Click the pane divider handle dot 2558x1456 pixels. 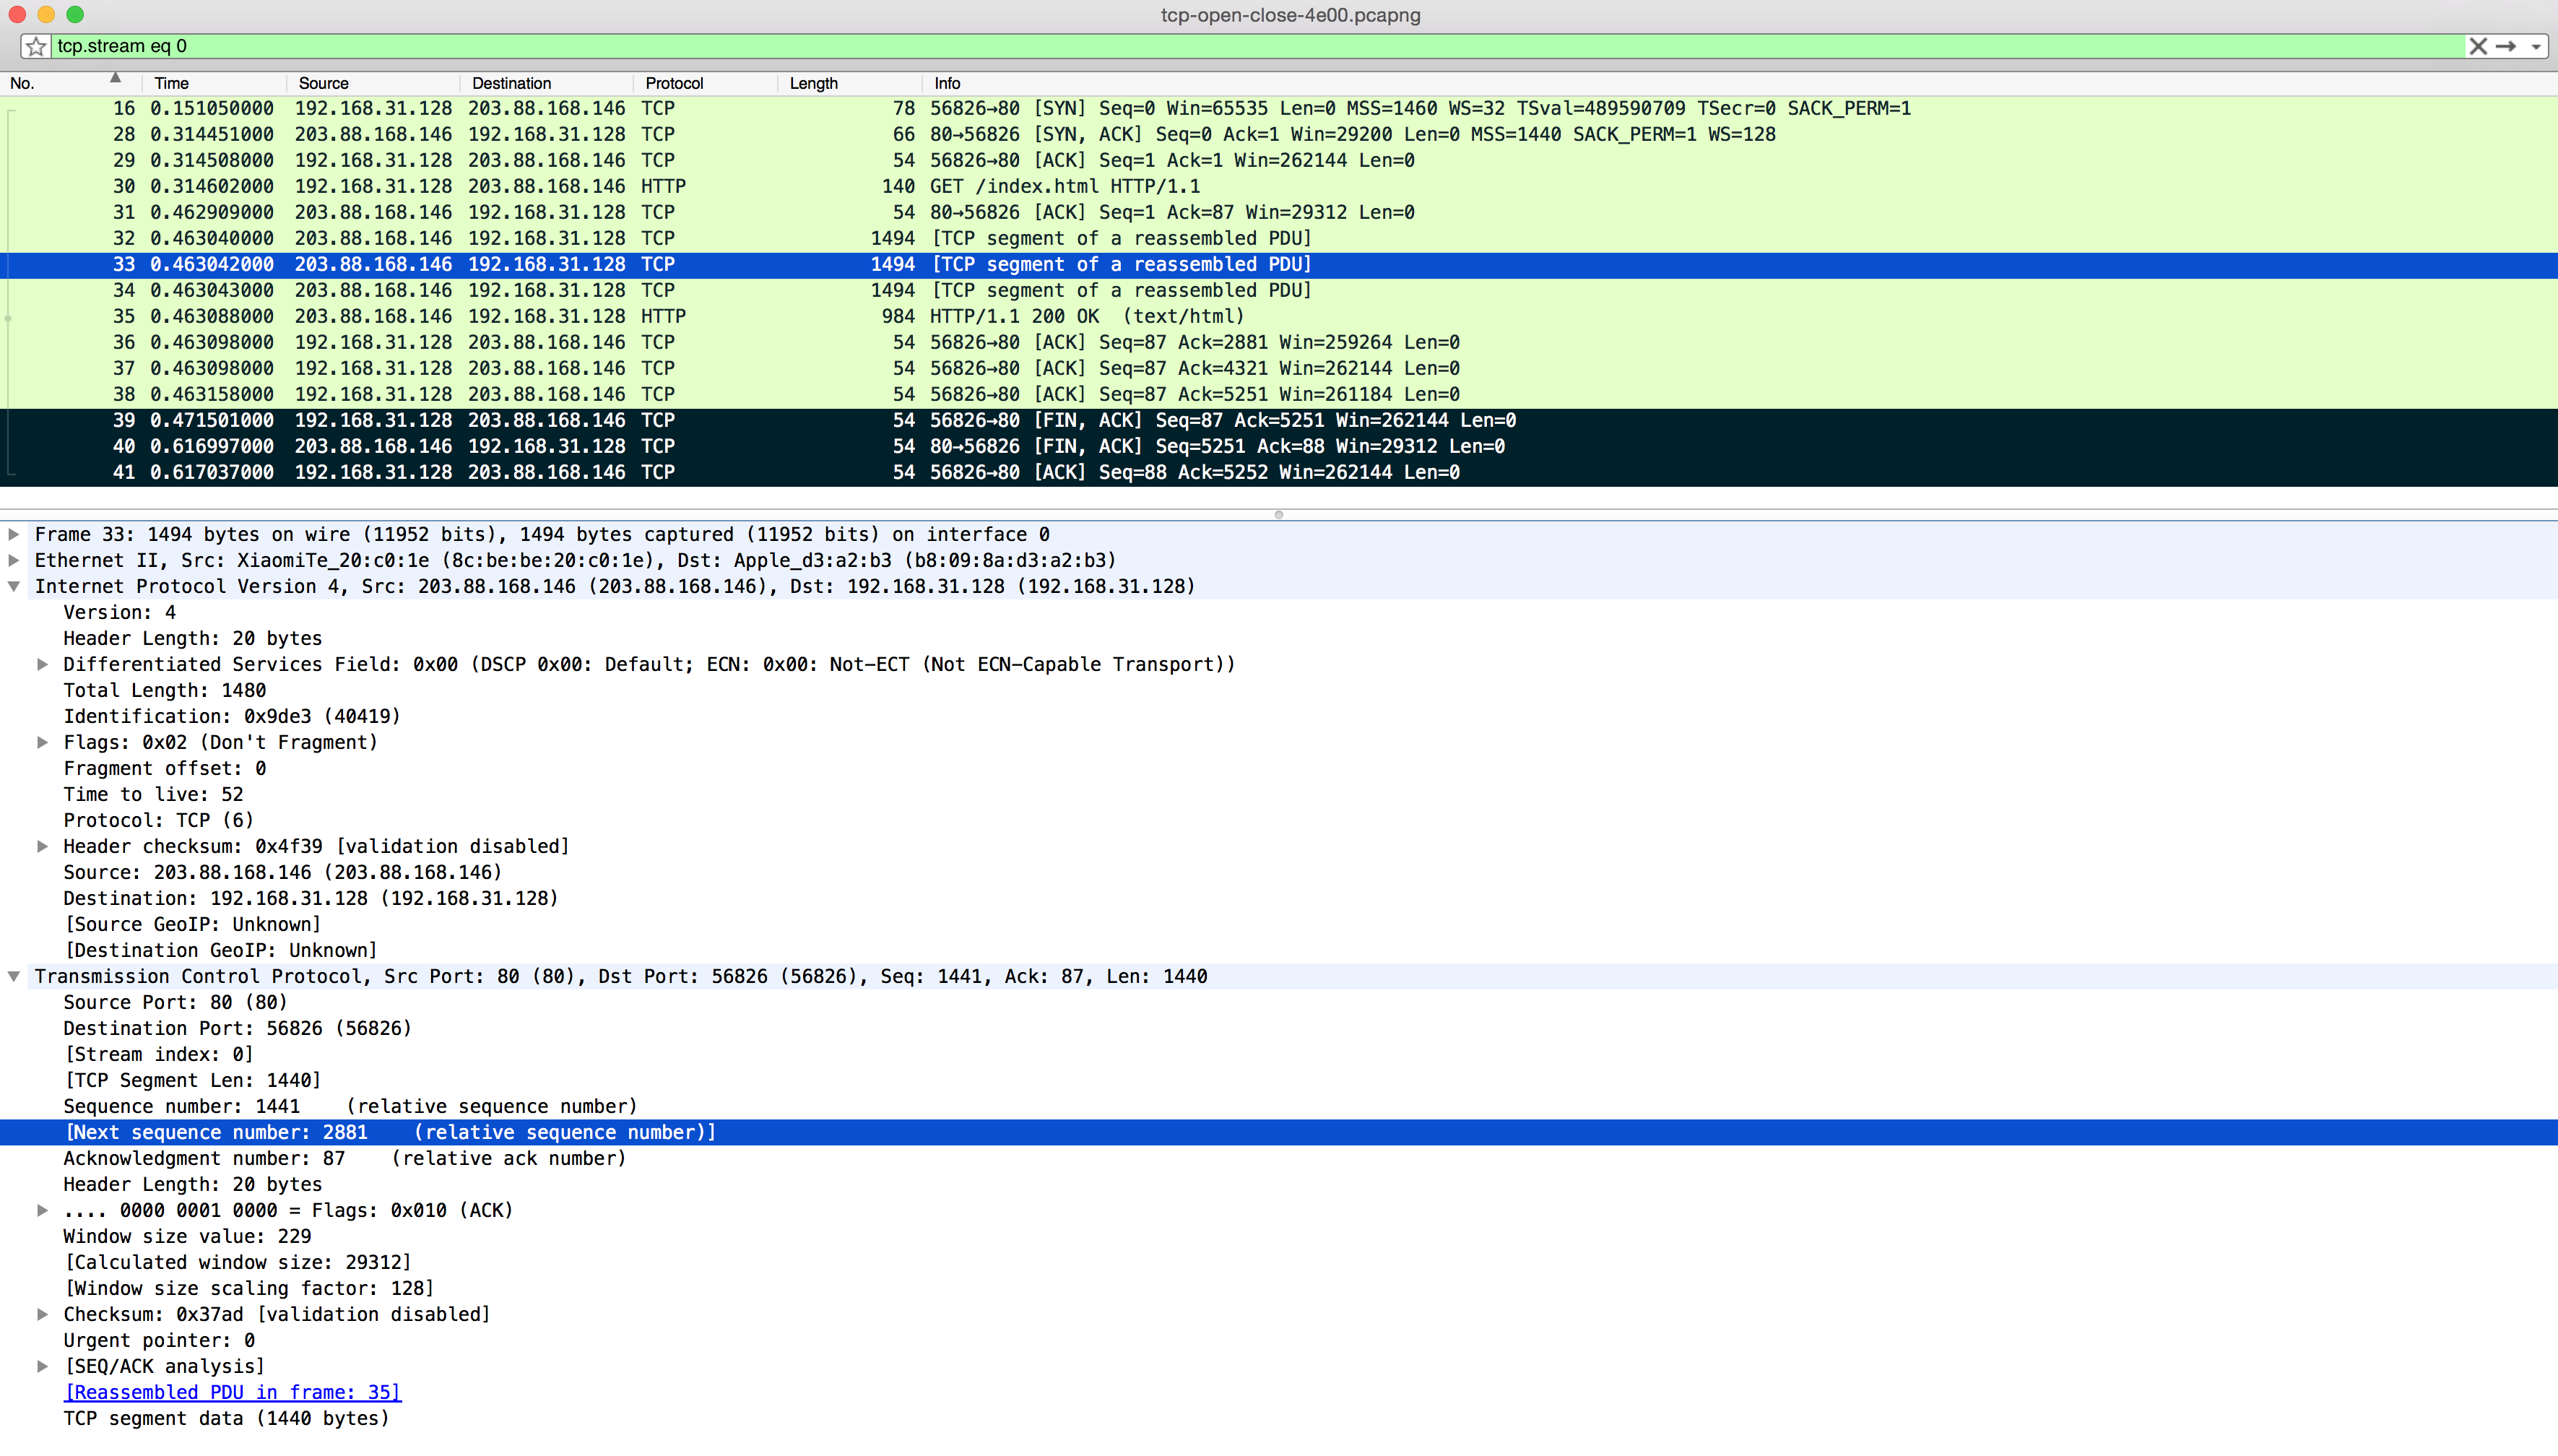point(1278,515)
